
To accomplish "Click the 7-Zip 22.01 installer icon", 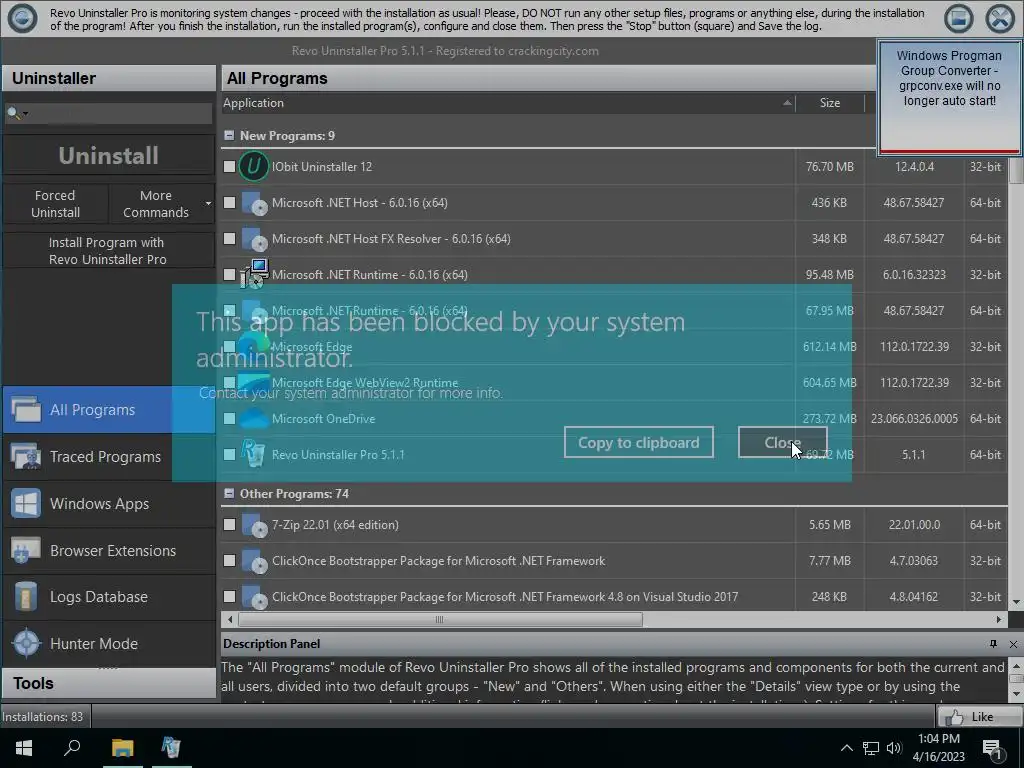I will click(x=254, y=525).
